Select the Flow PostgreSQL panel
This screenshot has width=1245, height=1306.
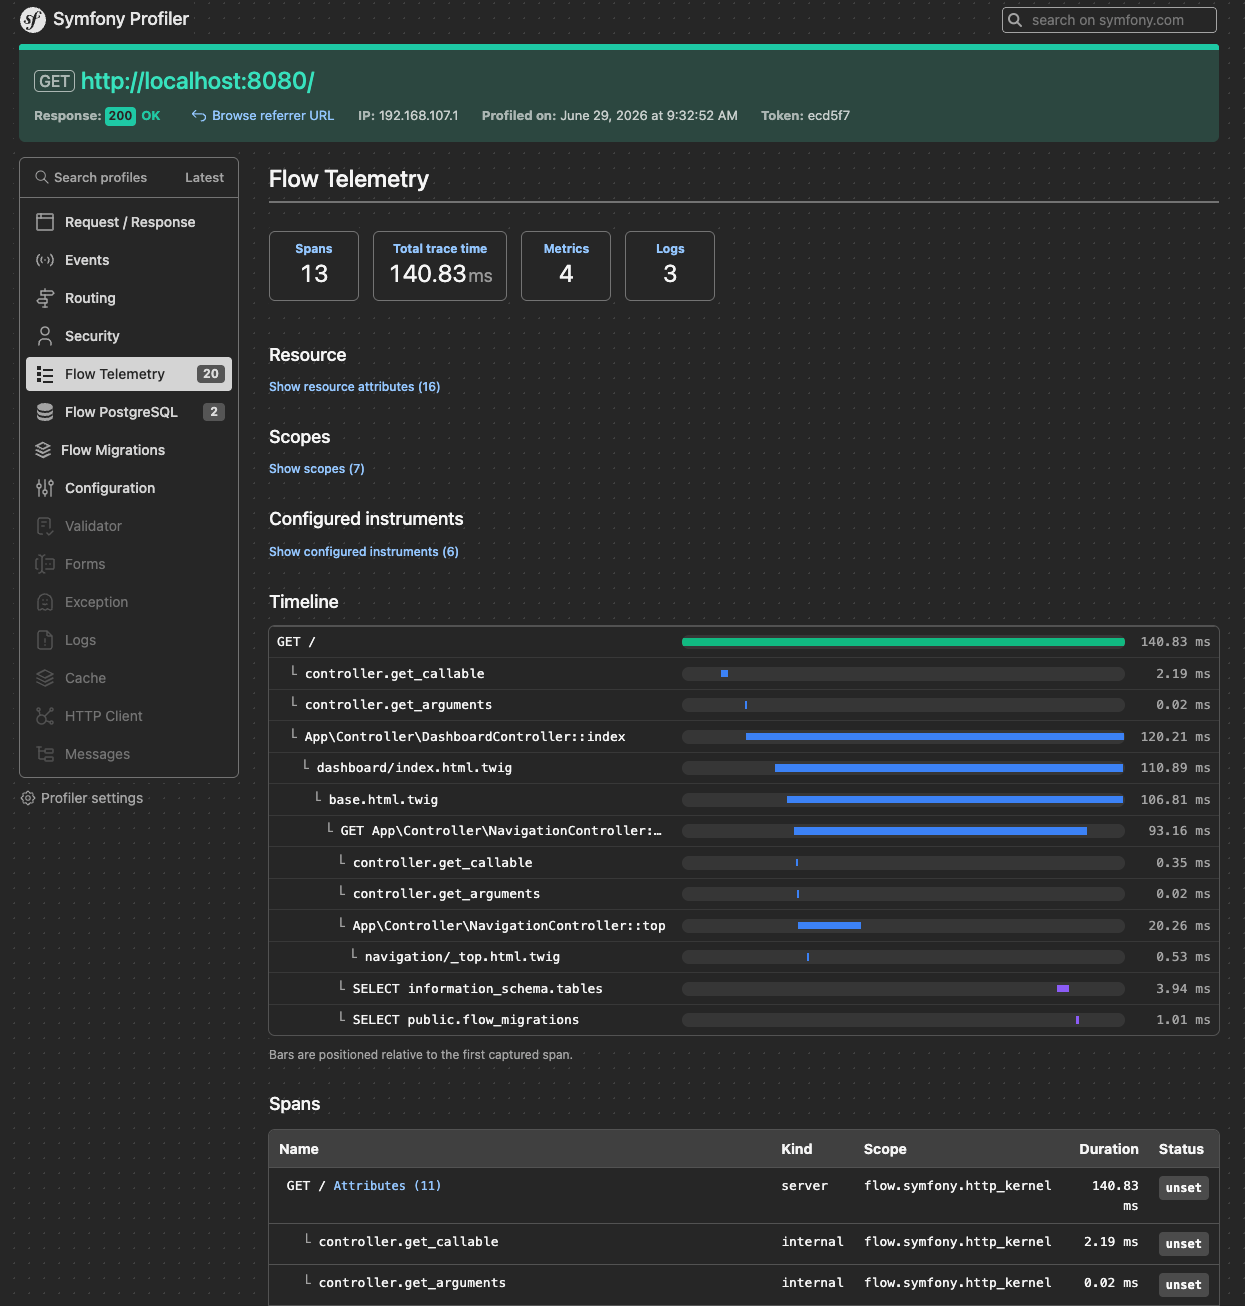[129, 412]
